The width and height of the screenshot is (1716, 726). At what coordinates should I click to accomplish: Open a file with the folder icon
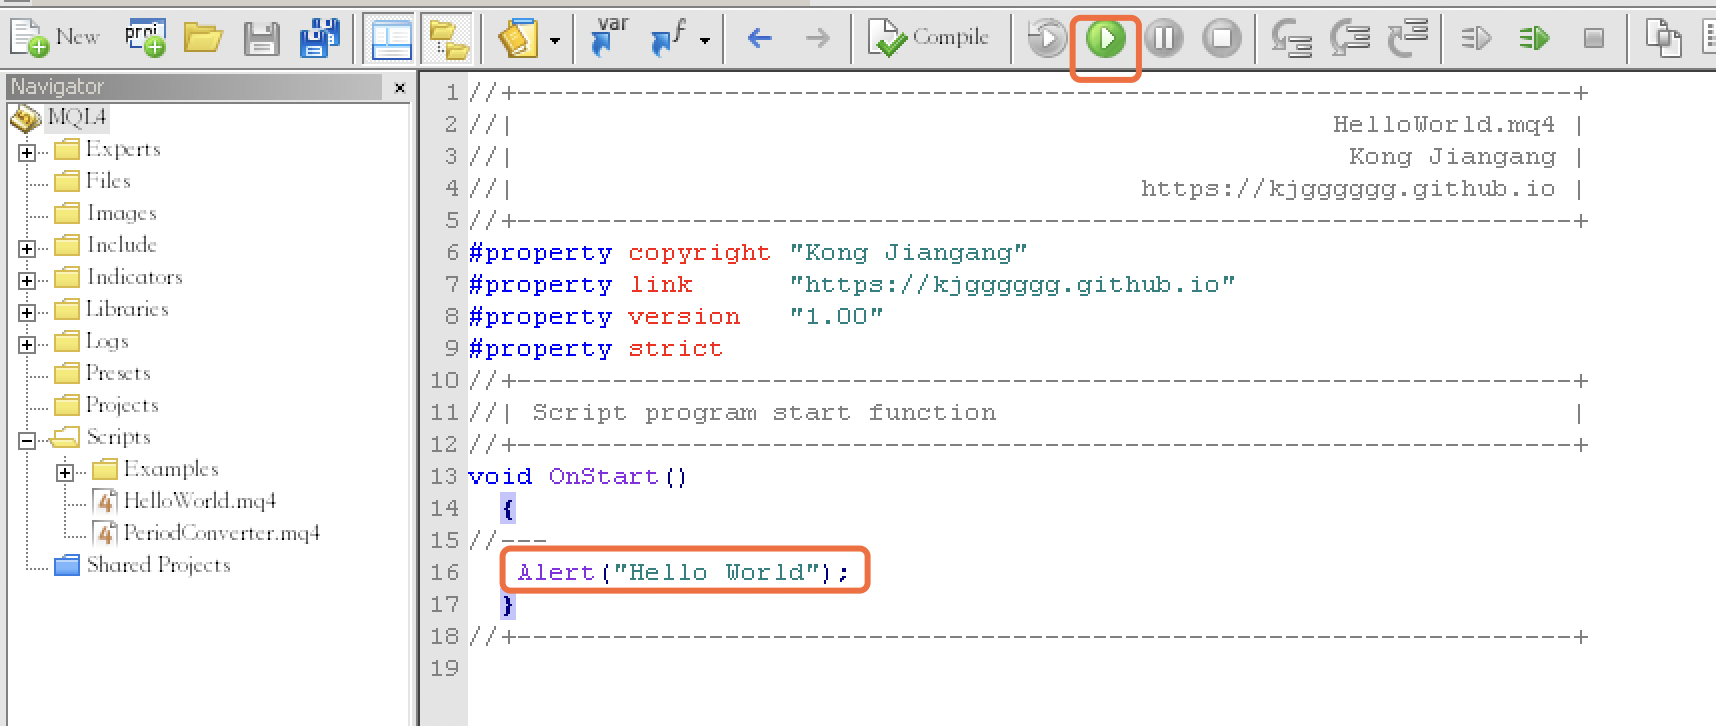point(203,38)
